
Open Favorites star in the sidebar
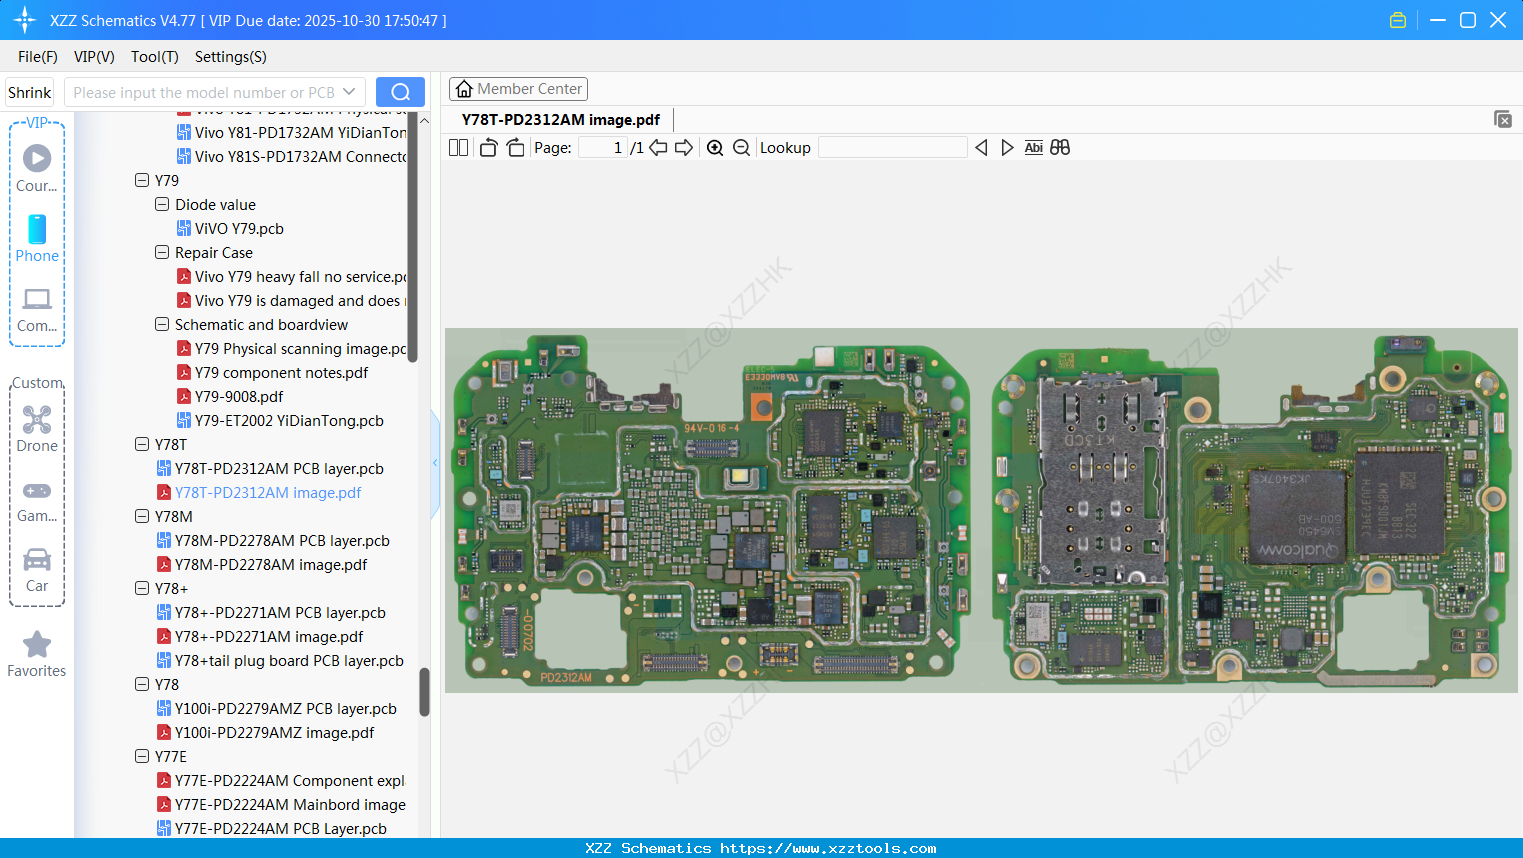[37, 654]
